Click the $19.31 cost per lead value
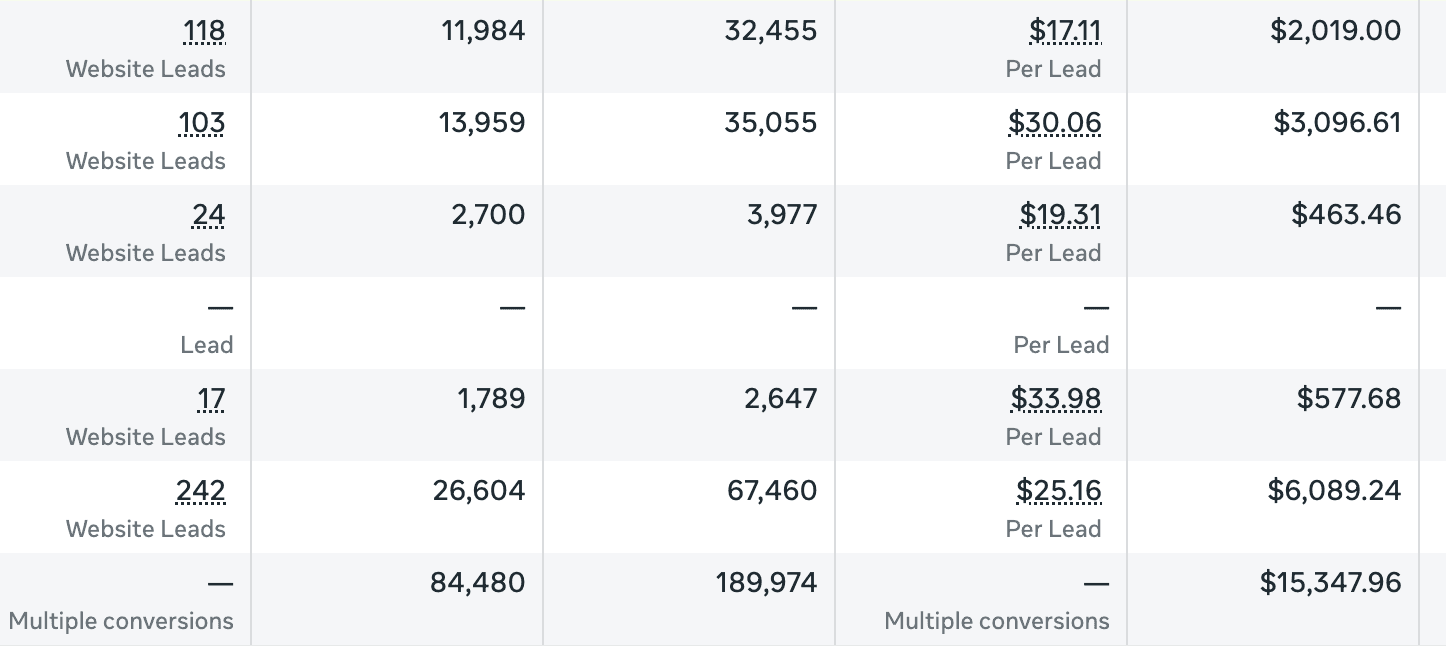Viewport: 1446px width, 646px height. (1060, 216)
